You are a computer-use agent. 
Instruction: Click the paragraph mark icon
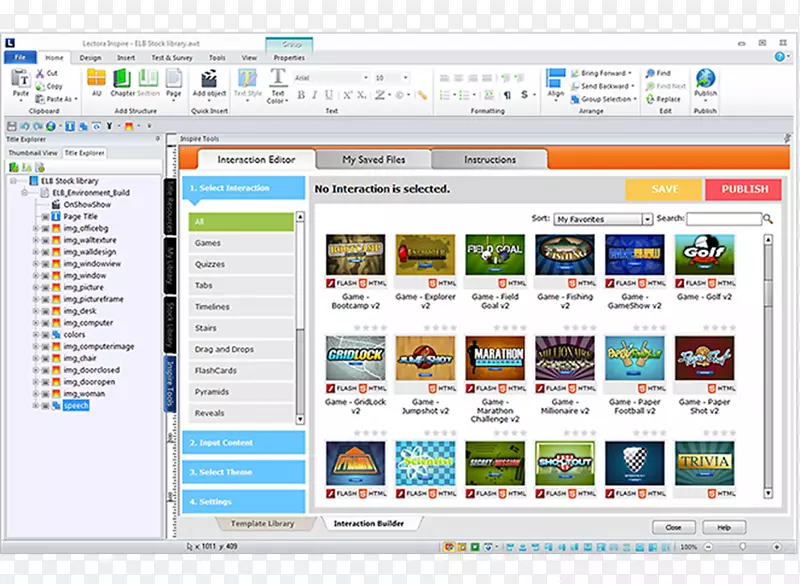coord(507,95)
